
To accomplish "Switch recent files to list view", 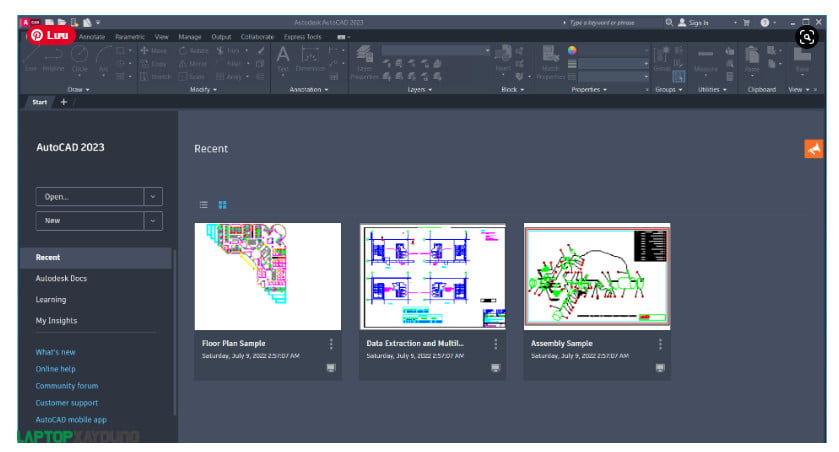I will [203, 205].
